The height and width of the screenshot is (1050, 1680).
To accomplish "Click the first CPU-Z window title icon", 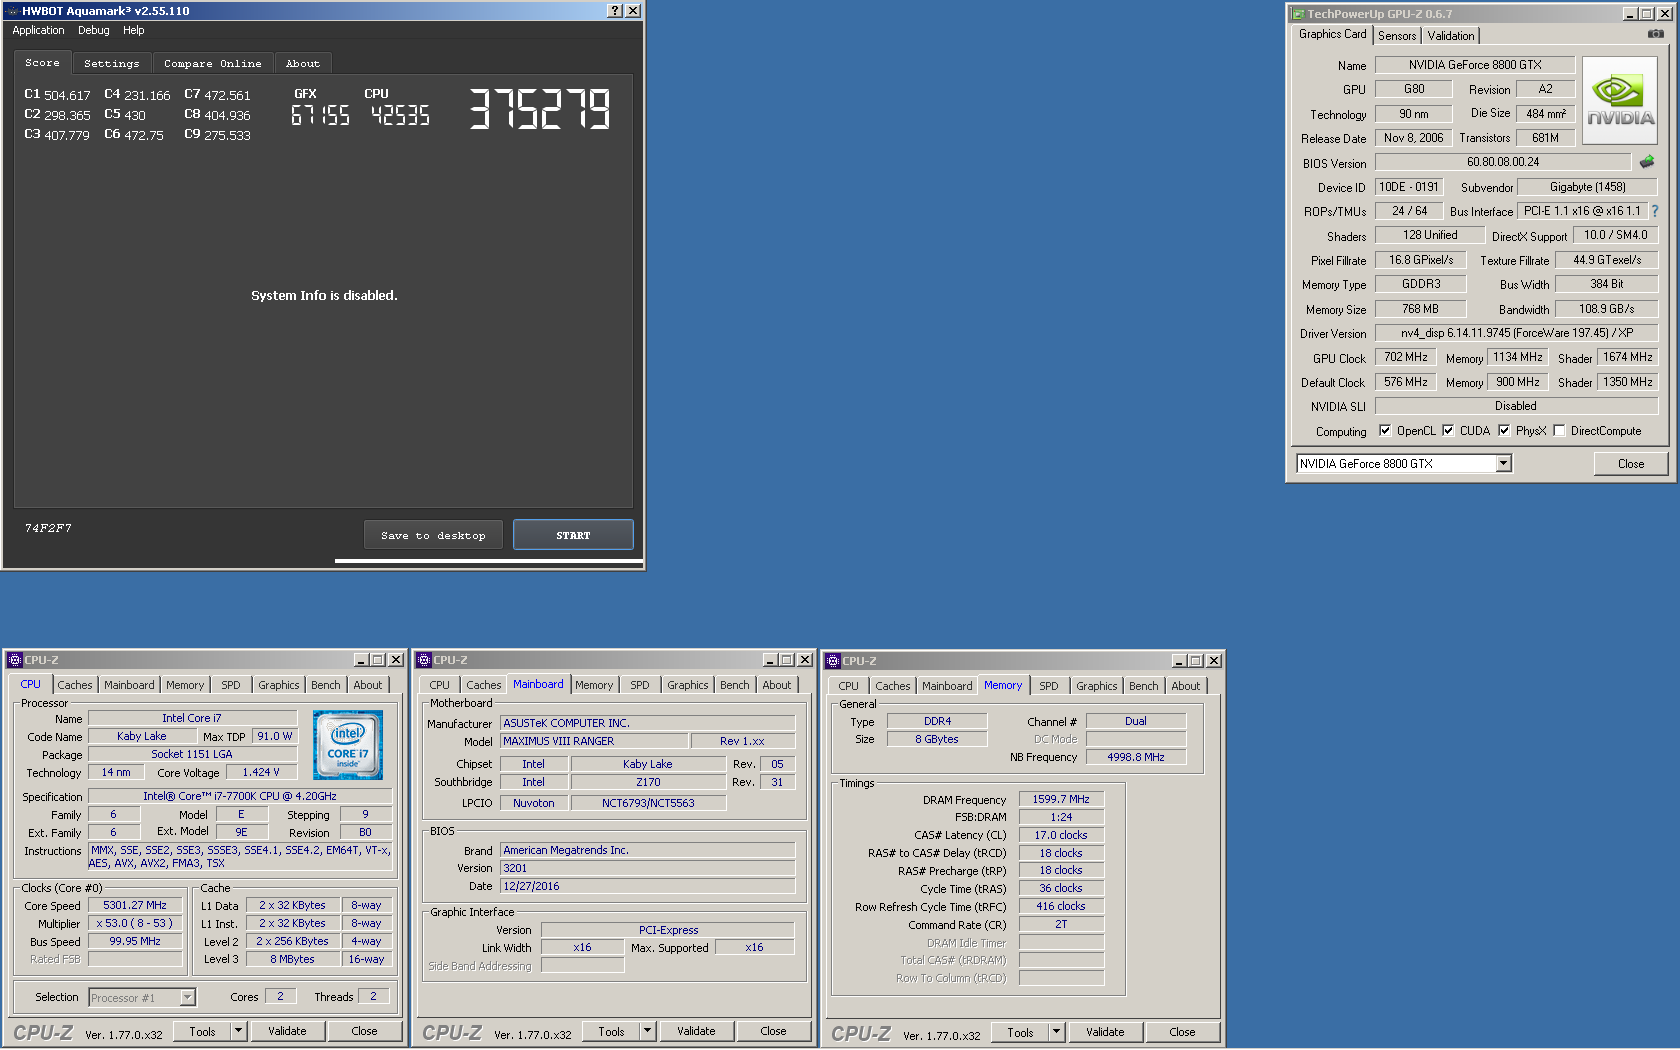I will tap(15, 660).
